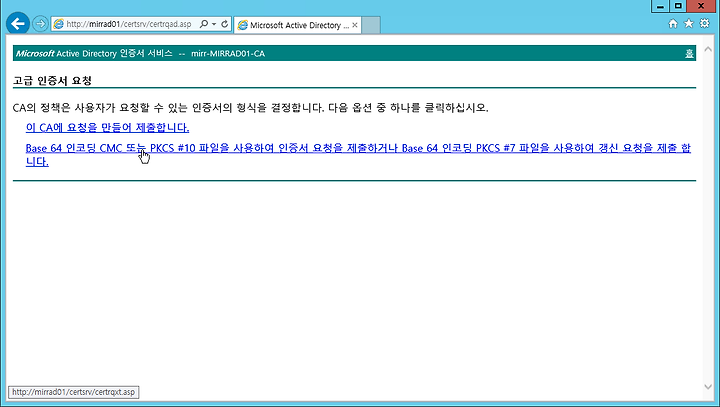
Task: Click the 'CA의 정책은' description sentence
Action: [251, 107]
